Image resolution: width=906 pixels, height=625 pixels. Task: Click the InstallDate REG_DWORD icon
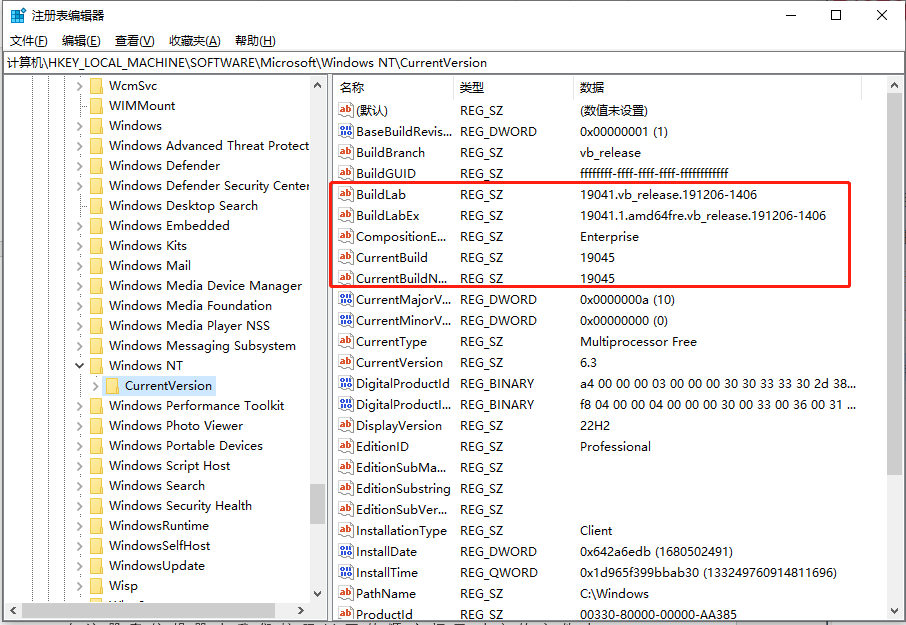[345, 551]
